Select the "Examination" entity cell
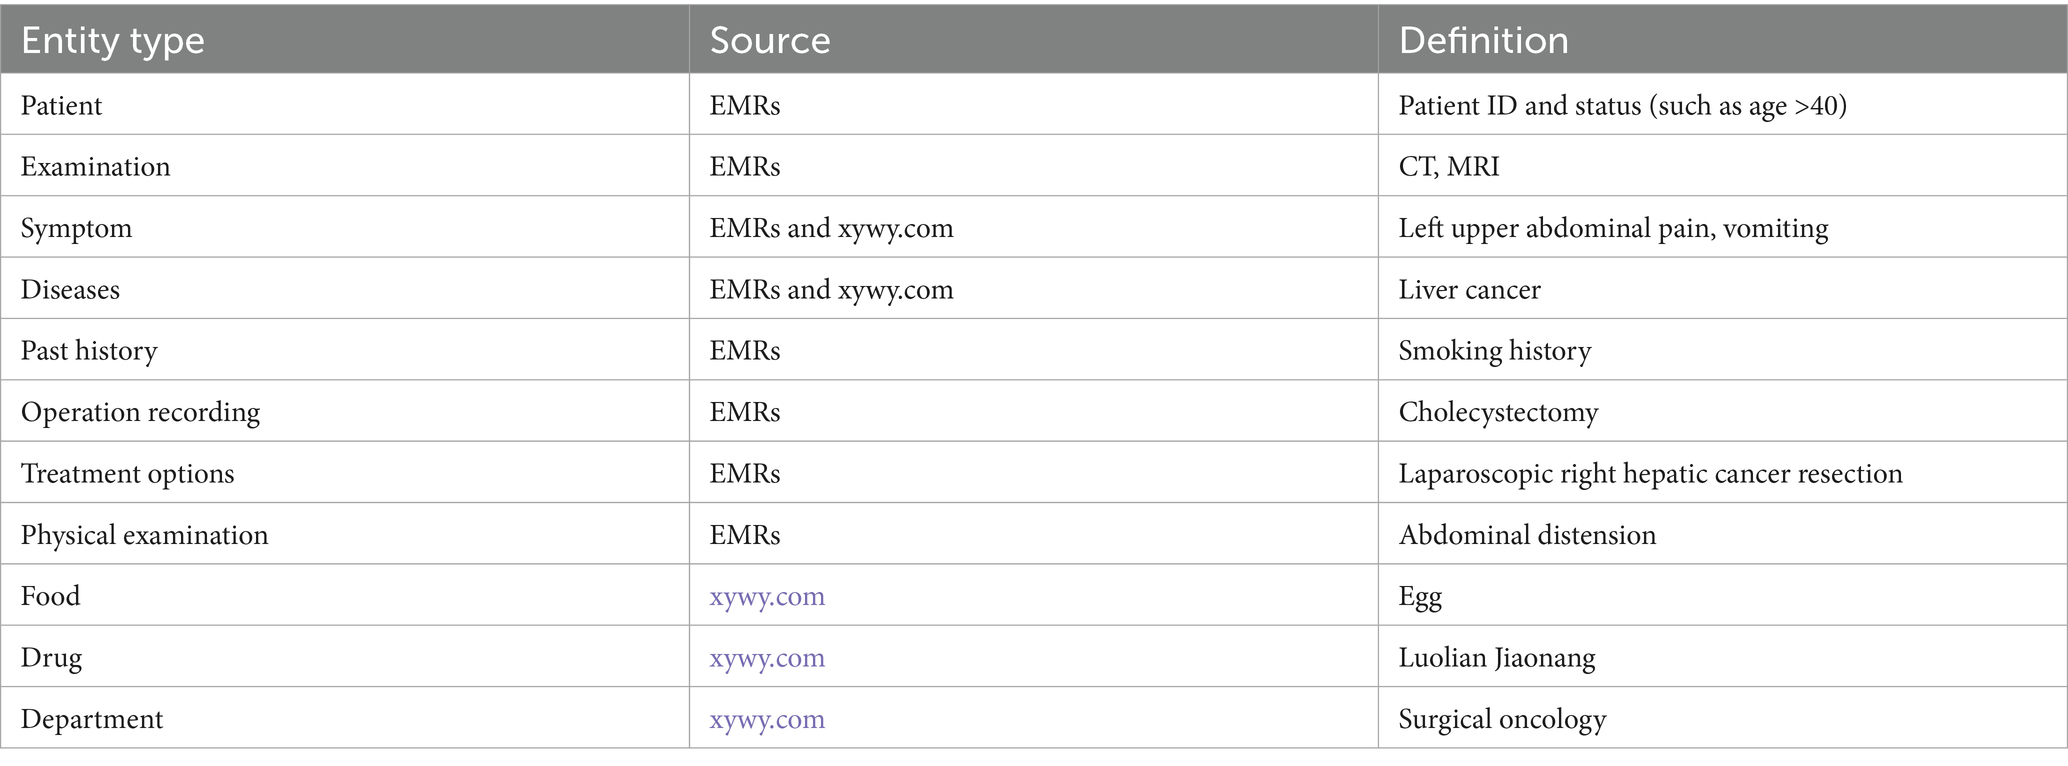Image resolution: width=2068 pixels, height=766 pixels. point(96,167)
